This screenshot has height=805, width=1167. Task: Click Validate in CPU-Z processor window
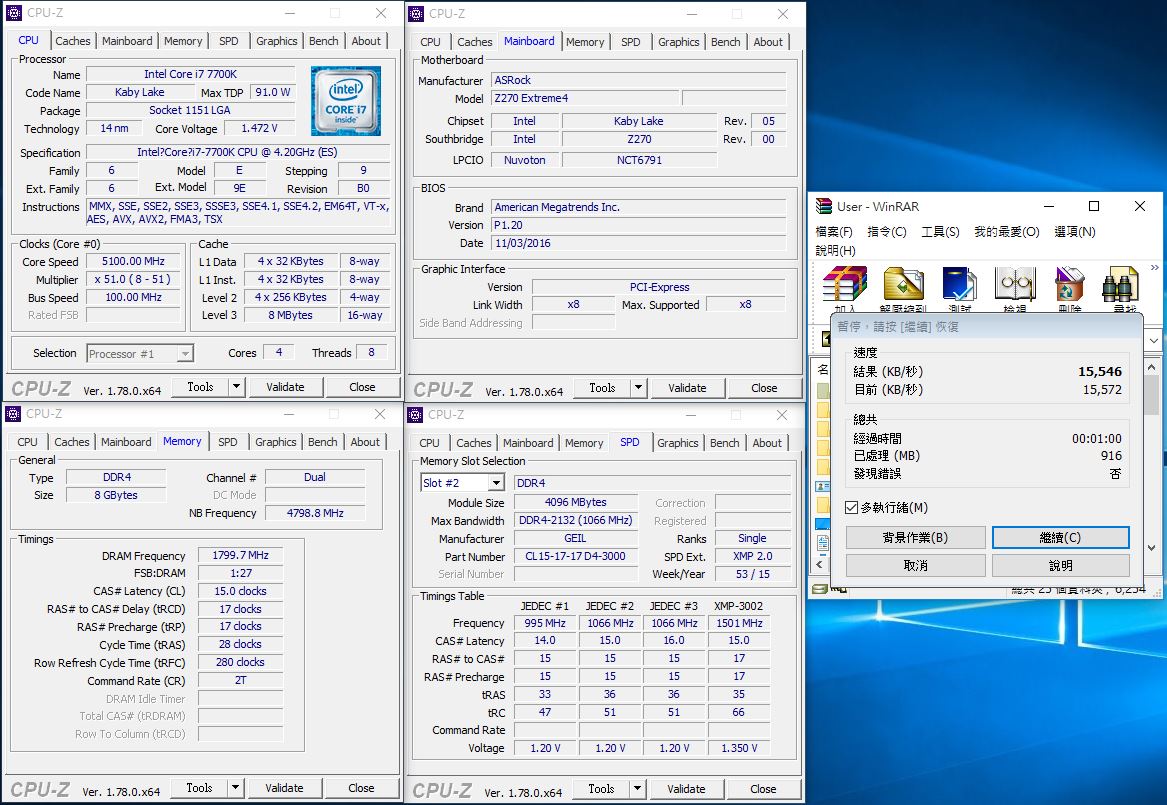click(285, 387)
